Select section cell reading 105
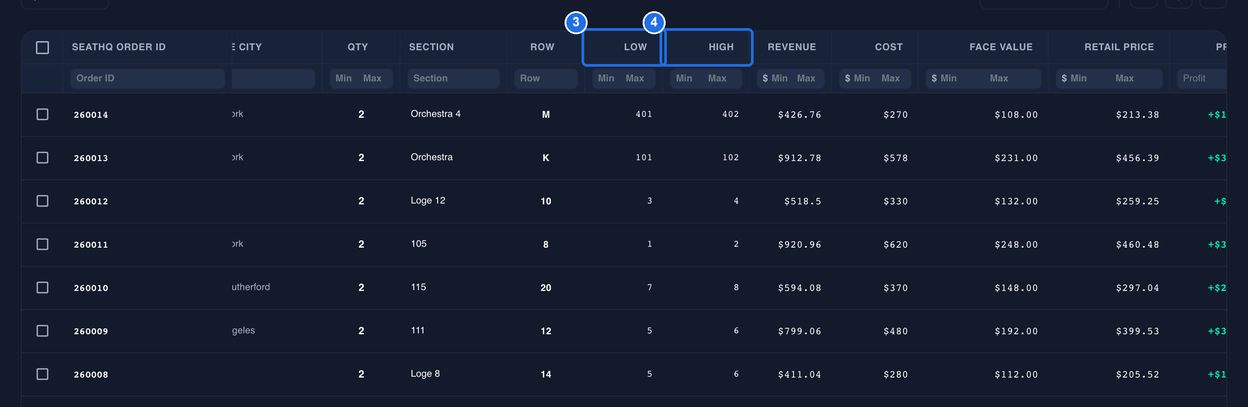1248x407 pixels. click(x=418, y=244)
